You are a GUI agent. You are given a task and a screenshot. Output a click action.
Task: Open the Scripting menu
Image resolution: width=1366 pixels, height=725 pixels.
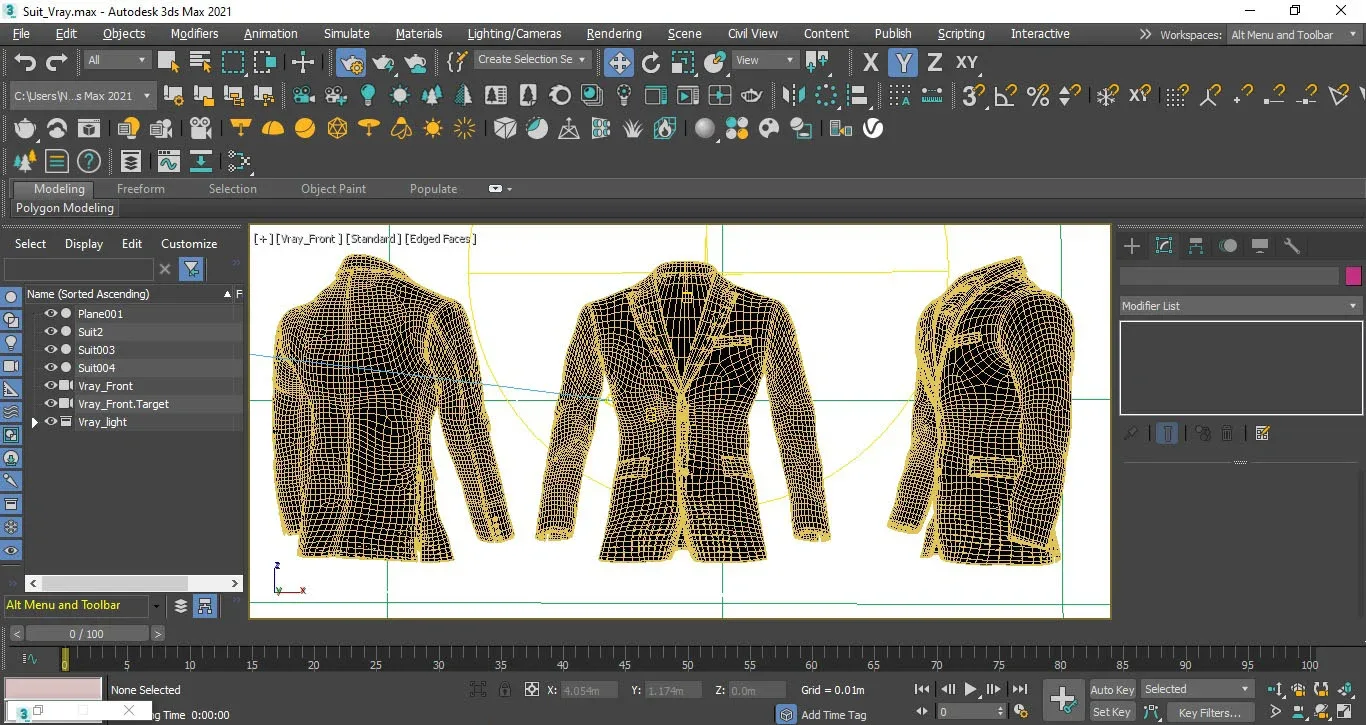[x=961, y=34]
